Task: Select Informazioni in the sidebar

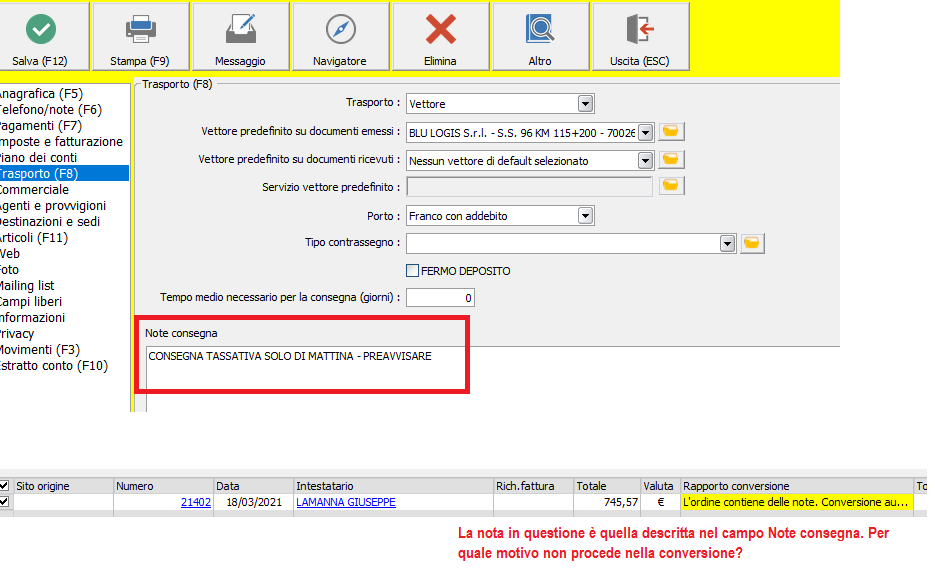Action: pos(32,318)
